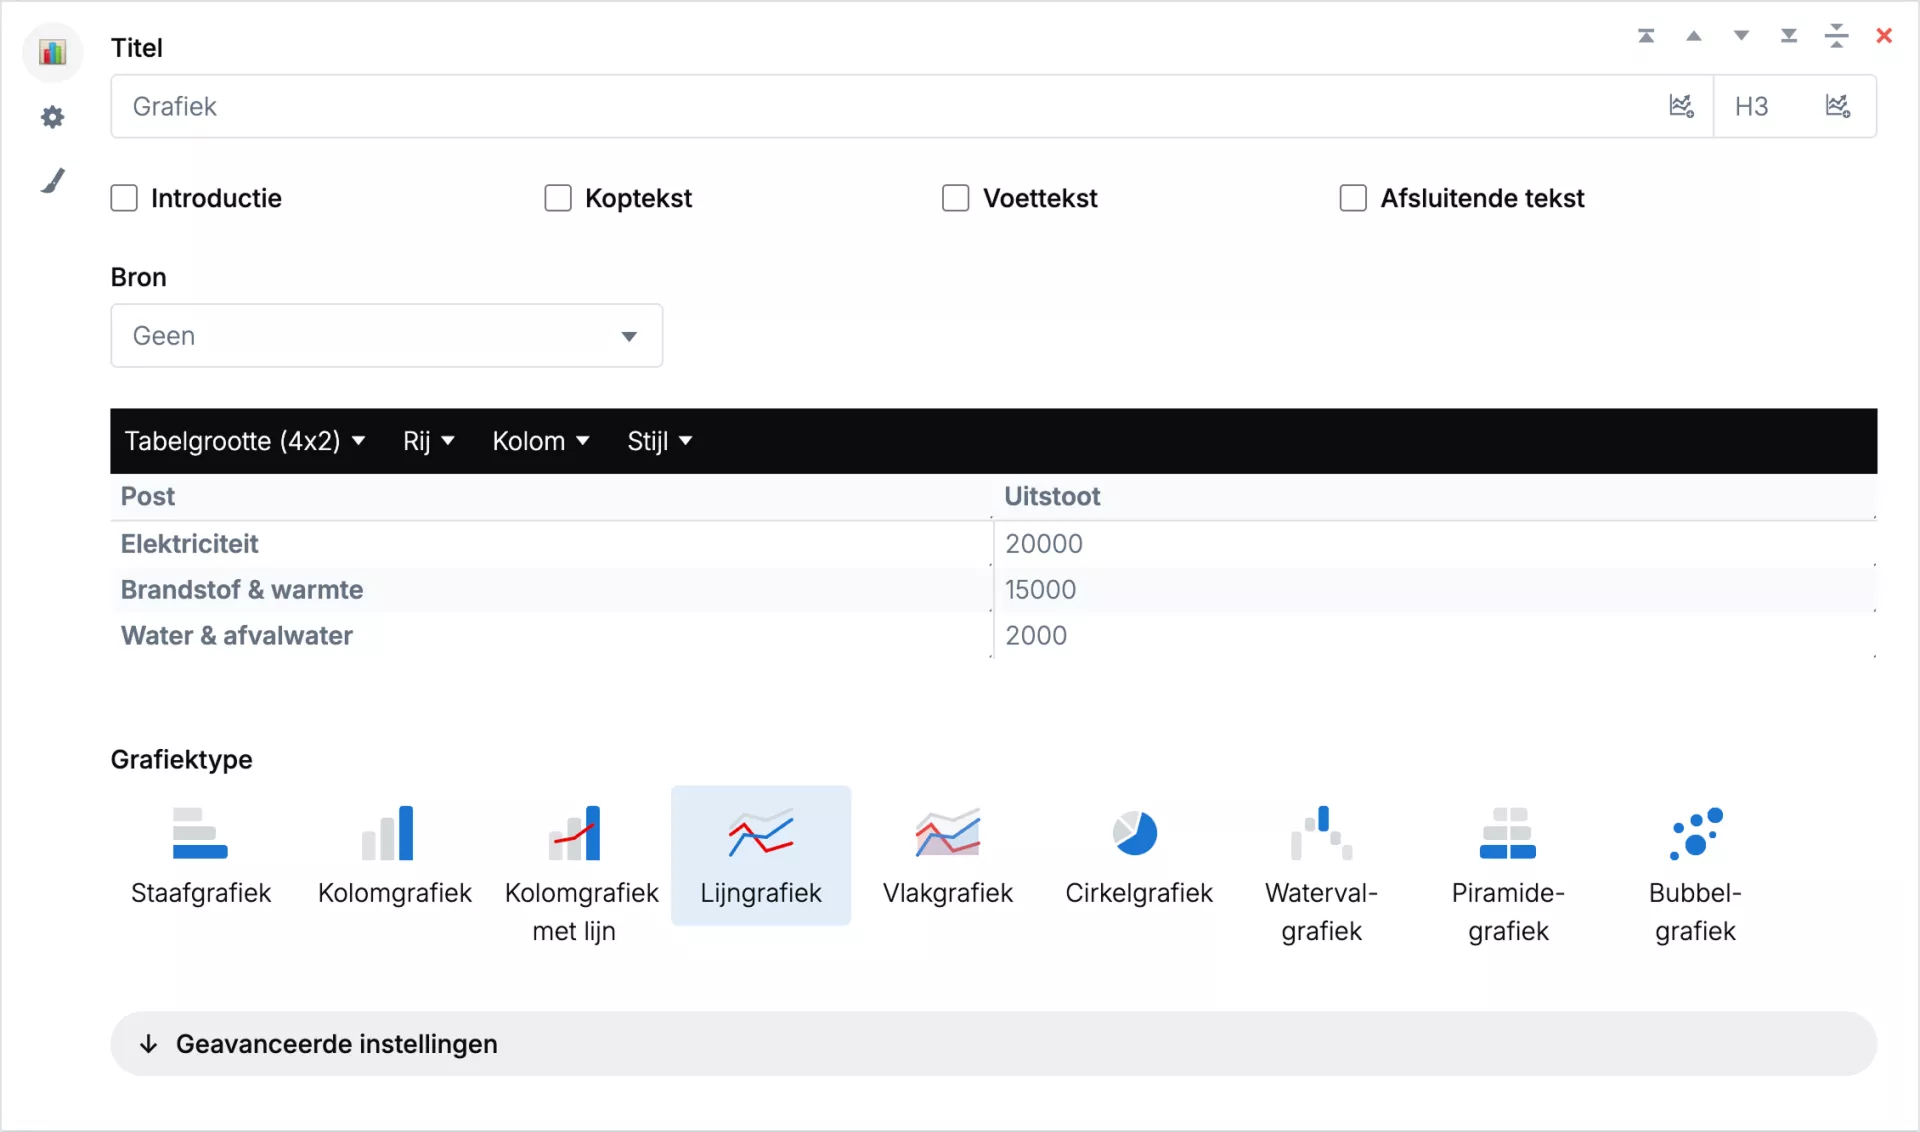
Task: Choose the Cirkelgrafiek pie chart icon
Action: tap(1136, 834)
